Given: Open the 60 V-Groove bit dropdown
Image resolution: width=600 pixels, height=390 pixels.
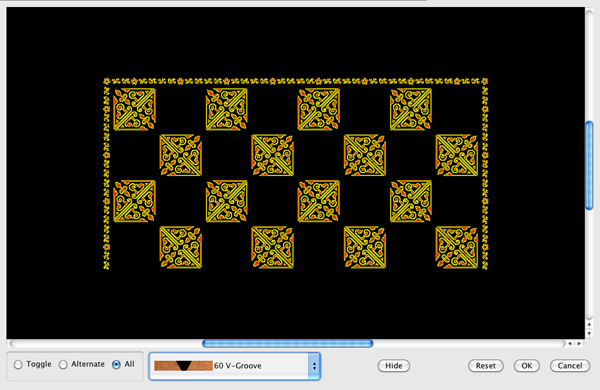Looking at the screenshot, I should (235, 366).
